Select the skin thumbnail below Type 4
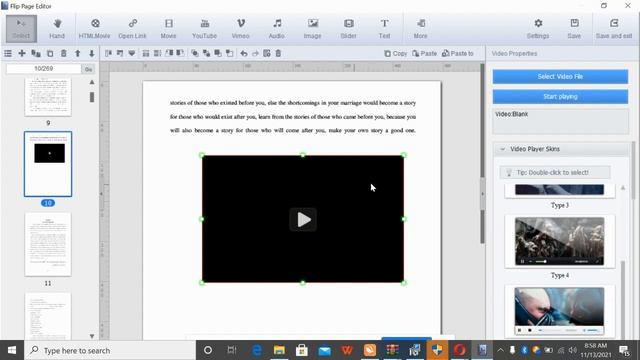Image resolution: width=640 pixels, height=360 pixels. pyautogui.click(x=559, y=311)
